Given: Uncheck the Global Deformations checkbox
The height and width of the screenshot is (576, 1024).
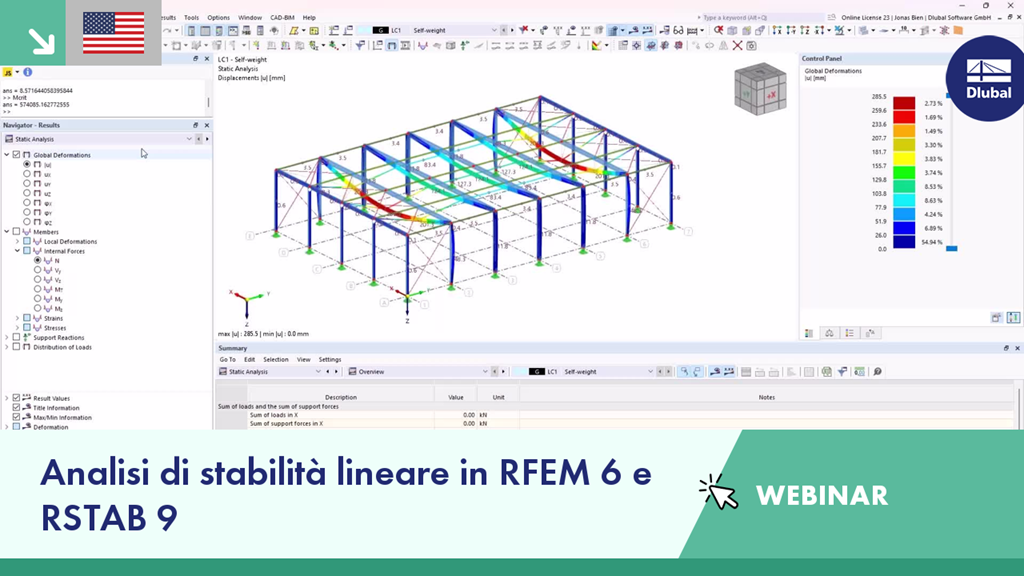Looking at the screenshot, I should pos(16,155).
